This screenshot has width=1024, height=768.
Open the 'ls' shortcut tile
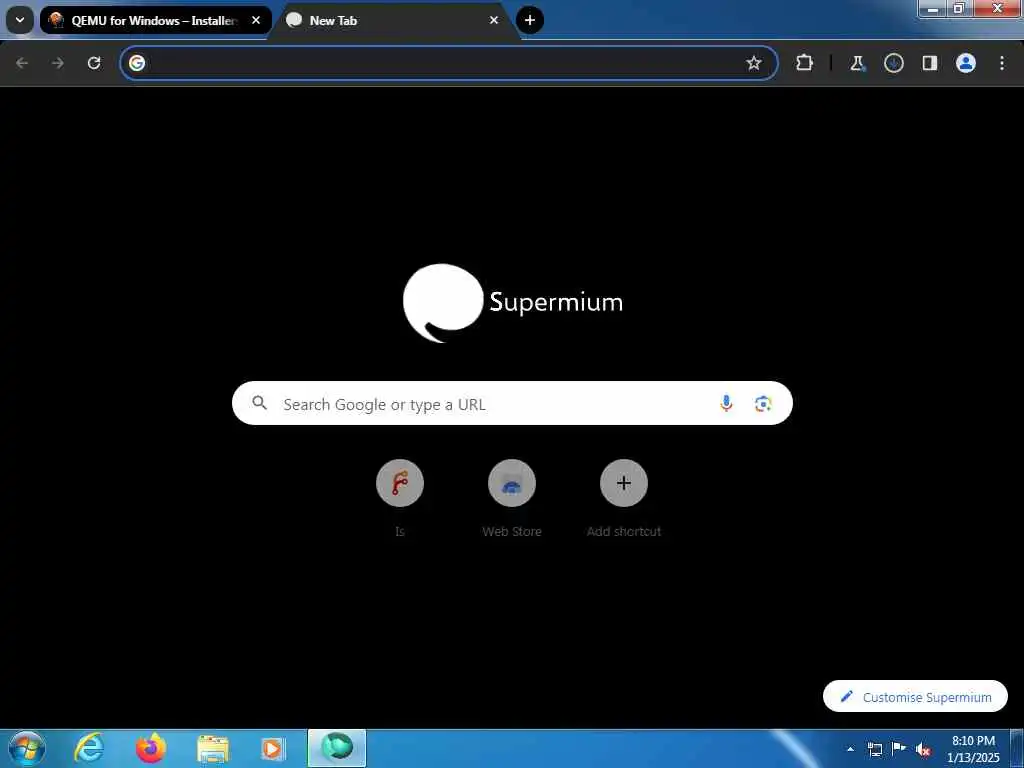point(400,499)
